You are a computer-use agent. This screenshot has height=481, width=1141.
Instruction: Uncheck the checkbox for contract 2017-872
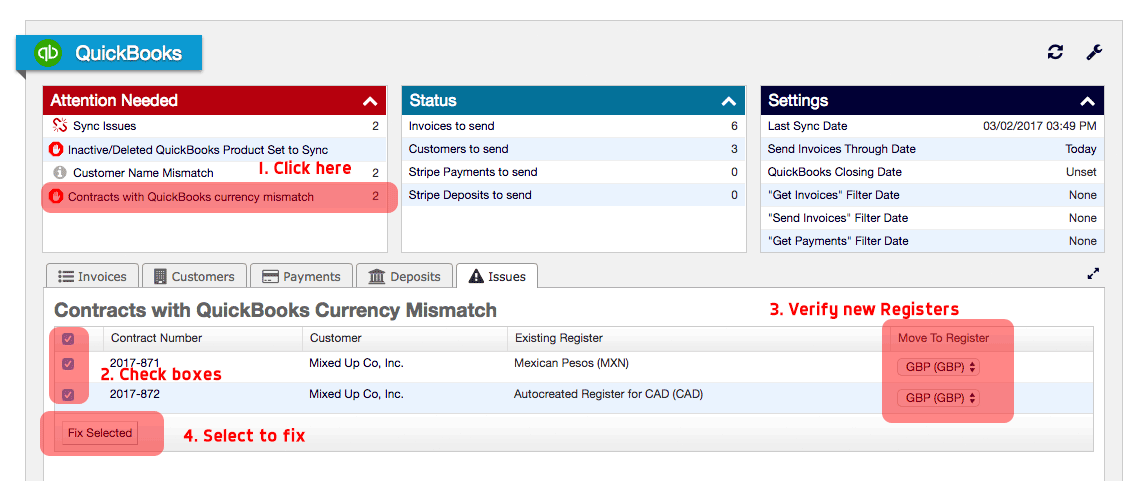point(68,395)
